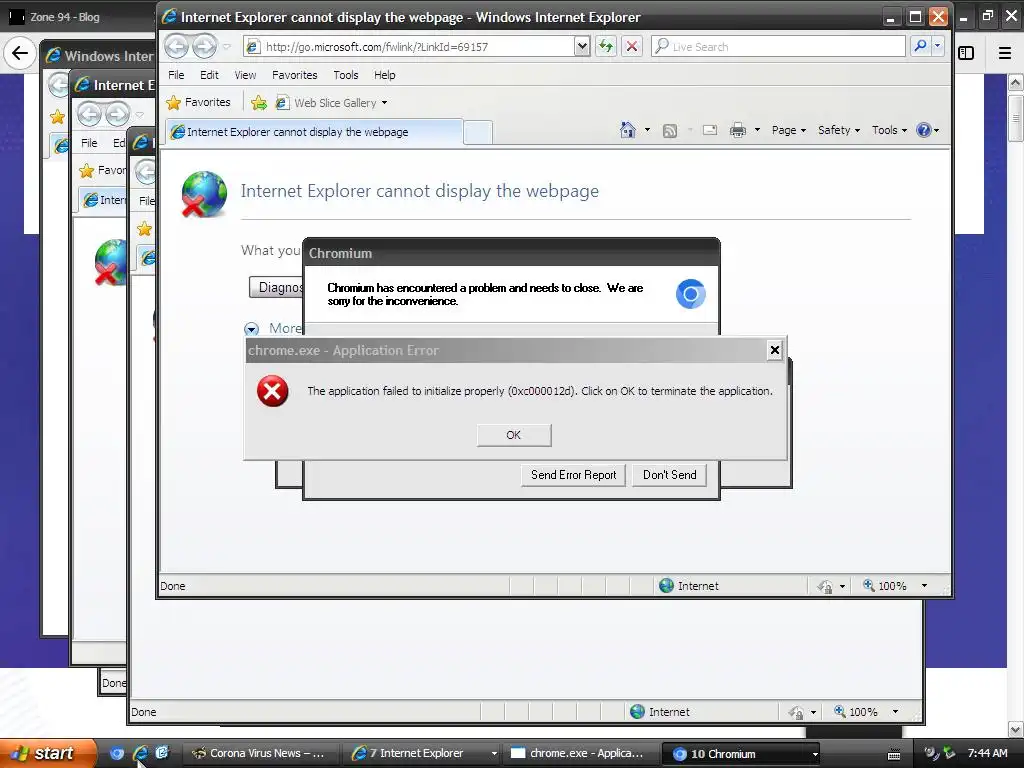This screenshot has height=768, width=1024.
Task: Open 10 Chromium taskbar group
Action: 742,754
